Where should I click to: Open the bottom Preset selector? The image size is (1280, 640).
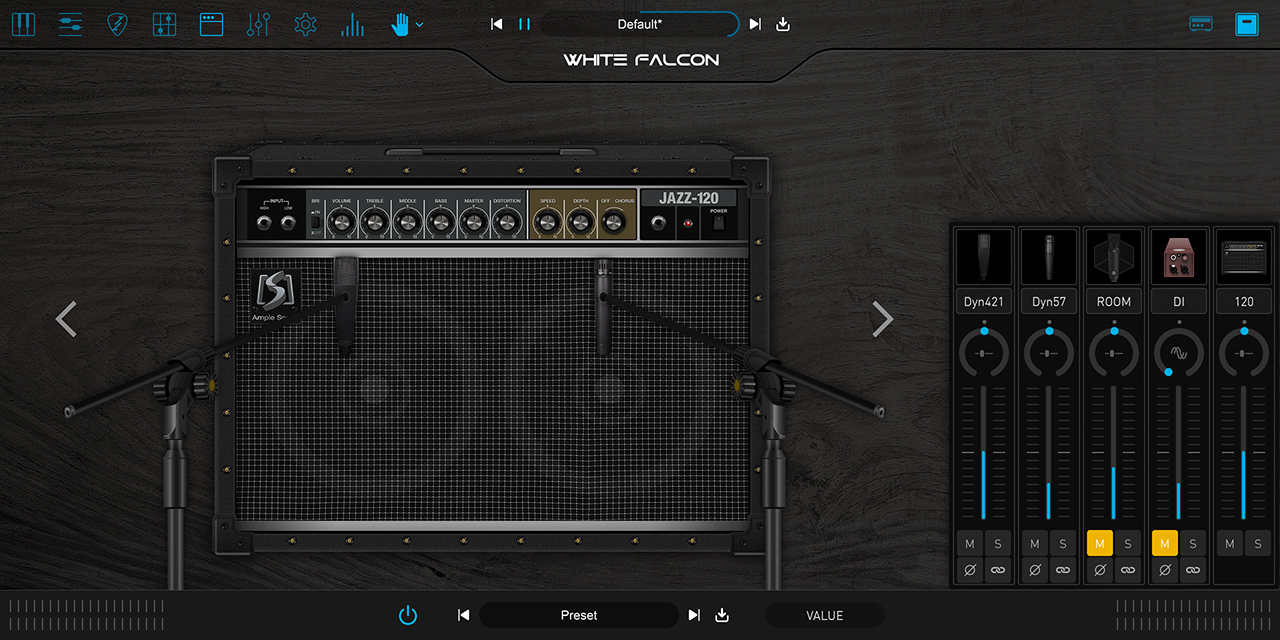(578, 615)
